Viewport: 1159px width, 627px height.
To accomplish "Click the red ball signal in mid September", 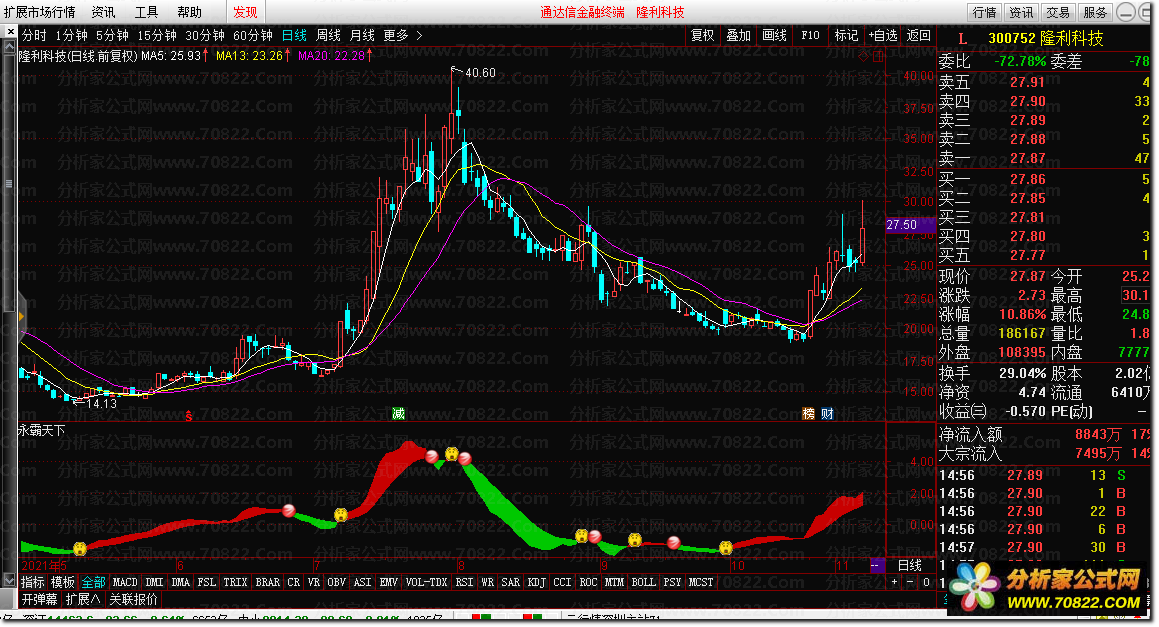I will 673,543.
